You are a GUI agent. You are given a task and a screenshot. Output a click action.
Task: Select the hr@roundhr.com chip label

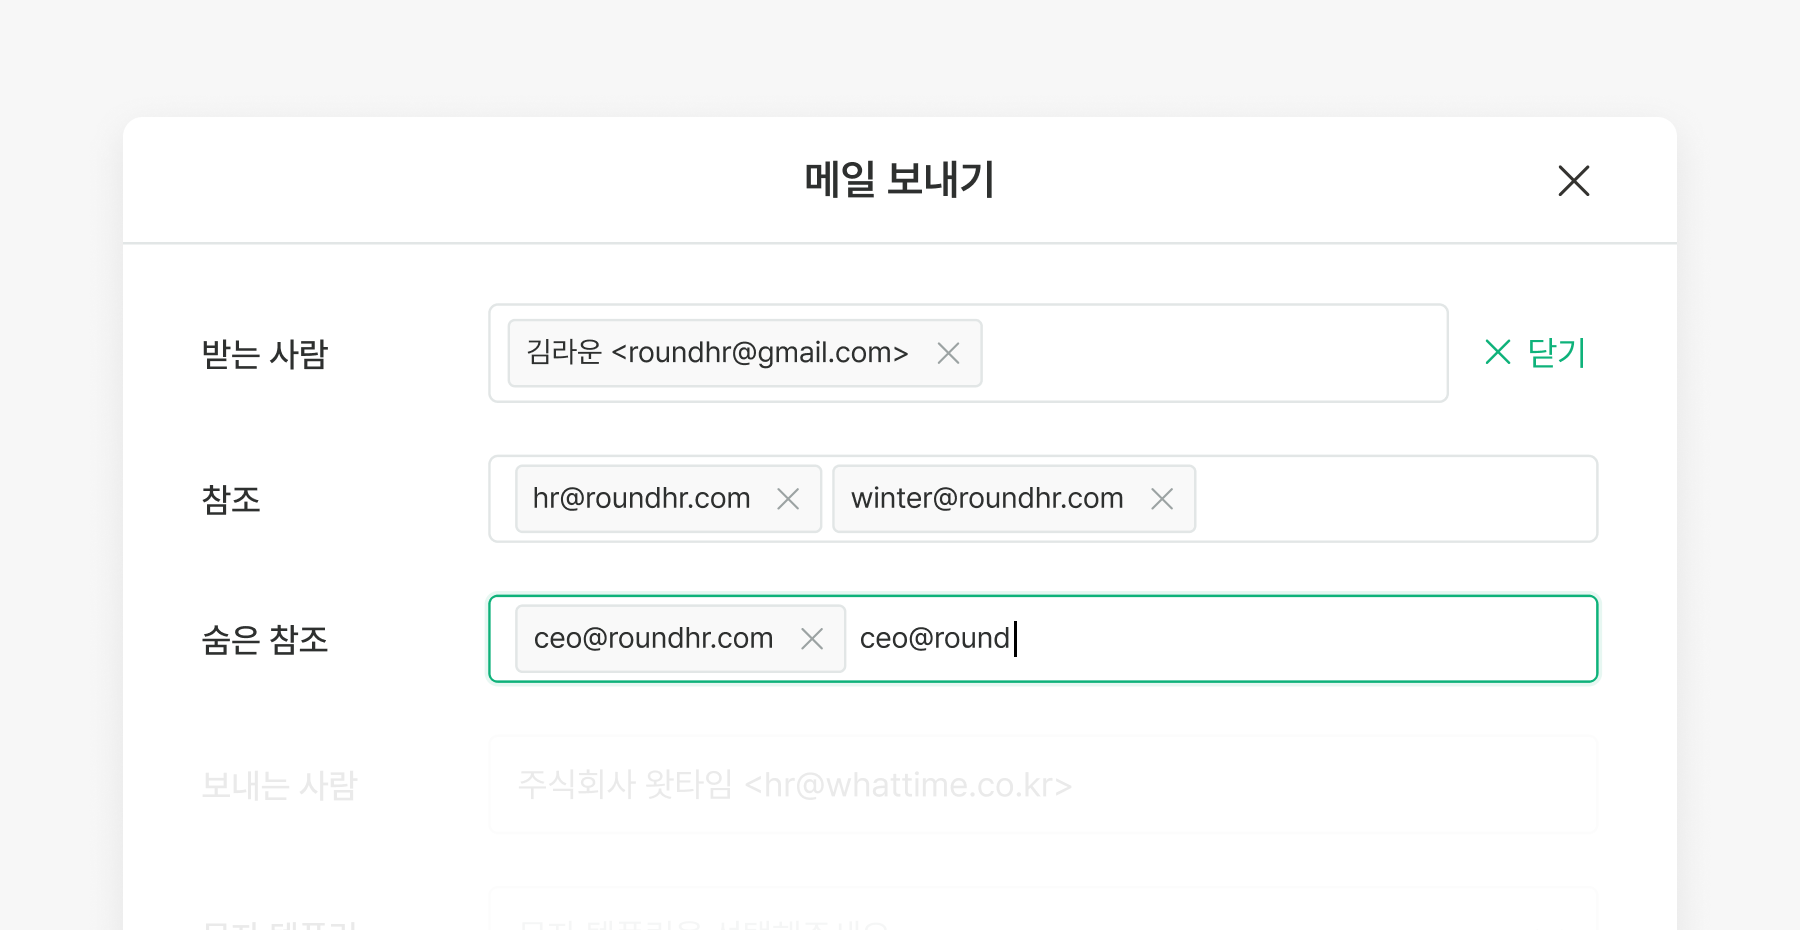click(641, 499)
